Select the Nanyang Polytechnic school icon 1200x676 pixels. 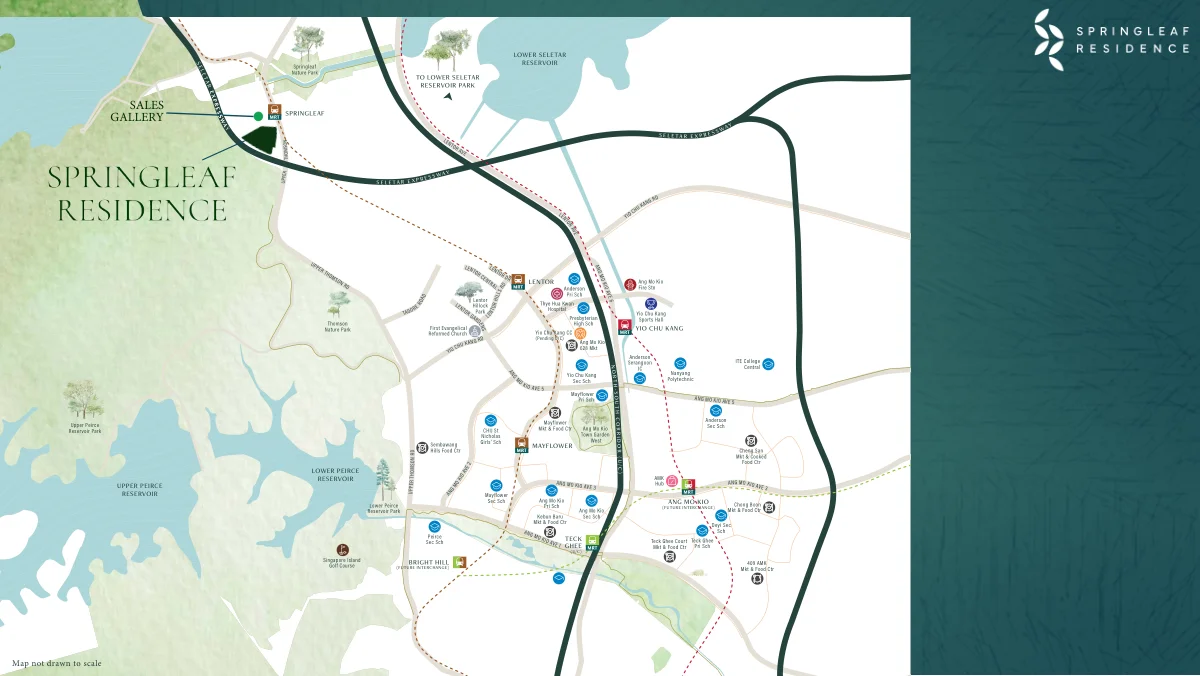tap(680, 363)
